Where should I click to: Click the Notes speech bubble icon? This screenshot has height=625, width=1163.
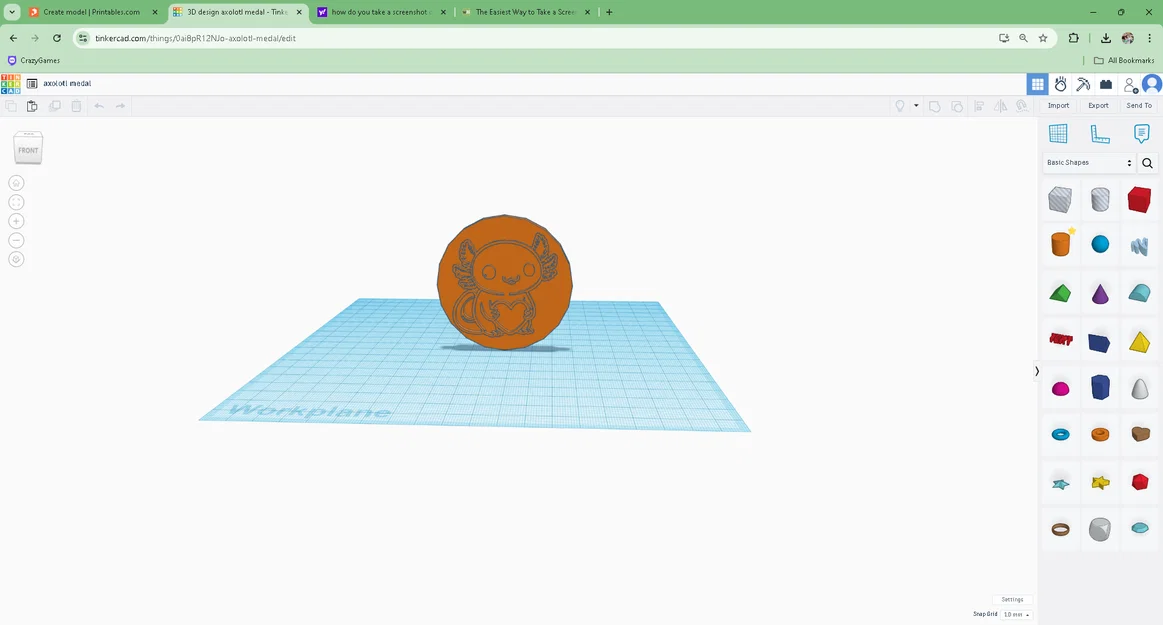1141,133
